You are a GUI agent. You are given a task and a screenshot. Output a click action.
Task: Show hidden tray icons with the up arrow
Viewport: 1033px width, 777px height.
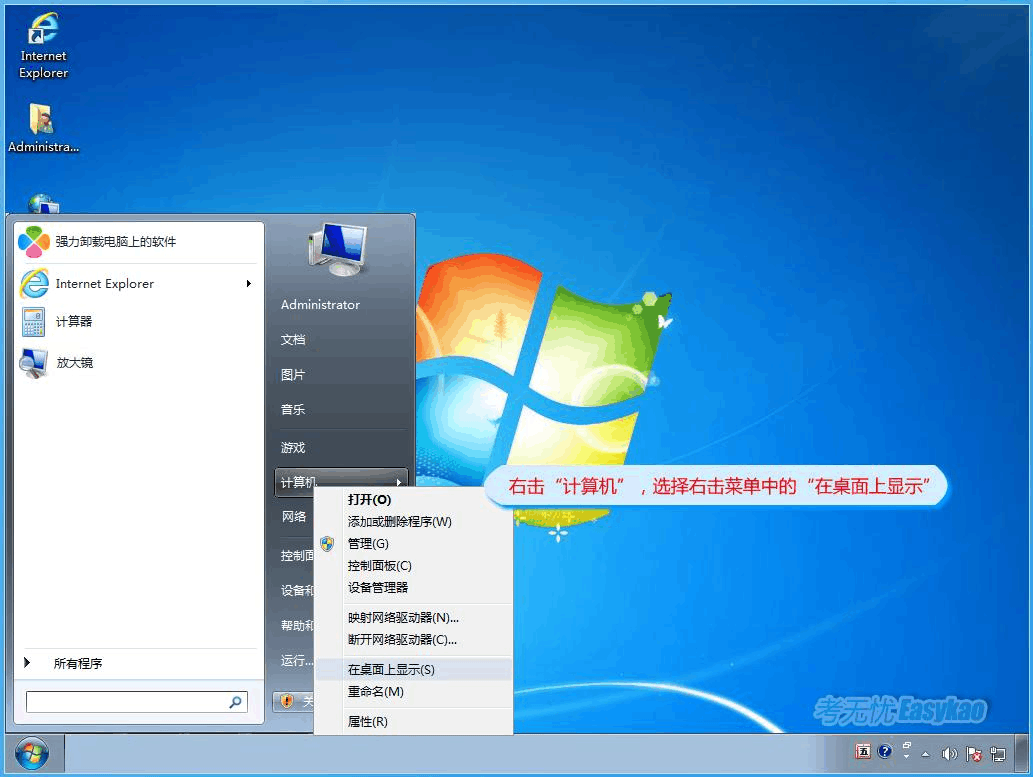(925, 753)
